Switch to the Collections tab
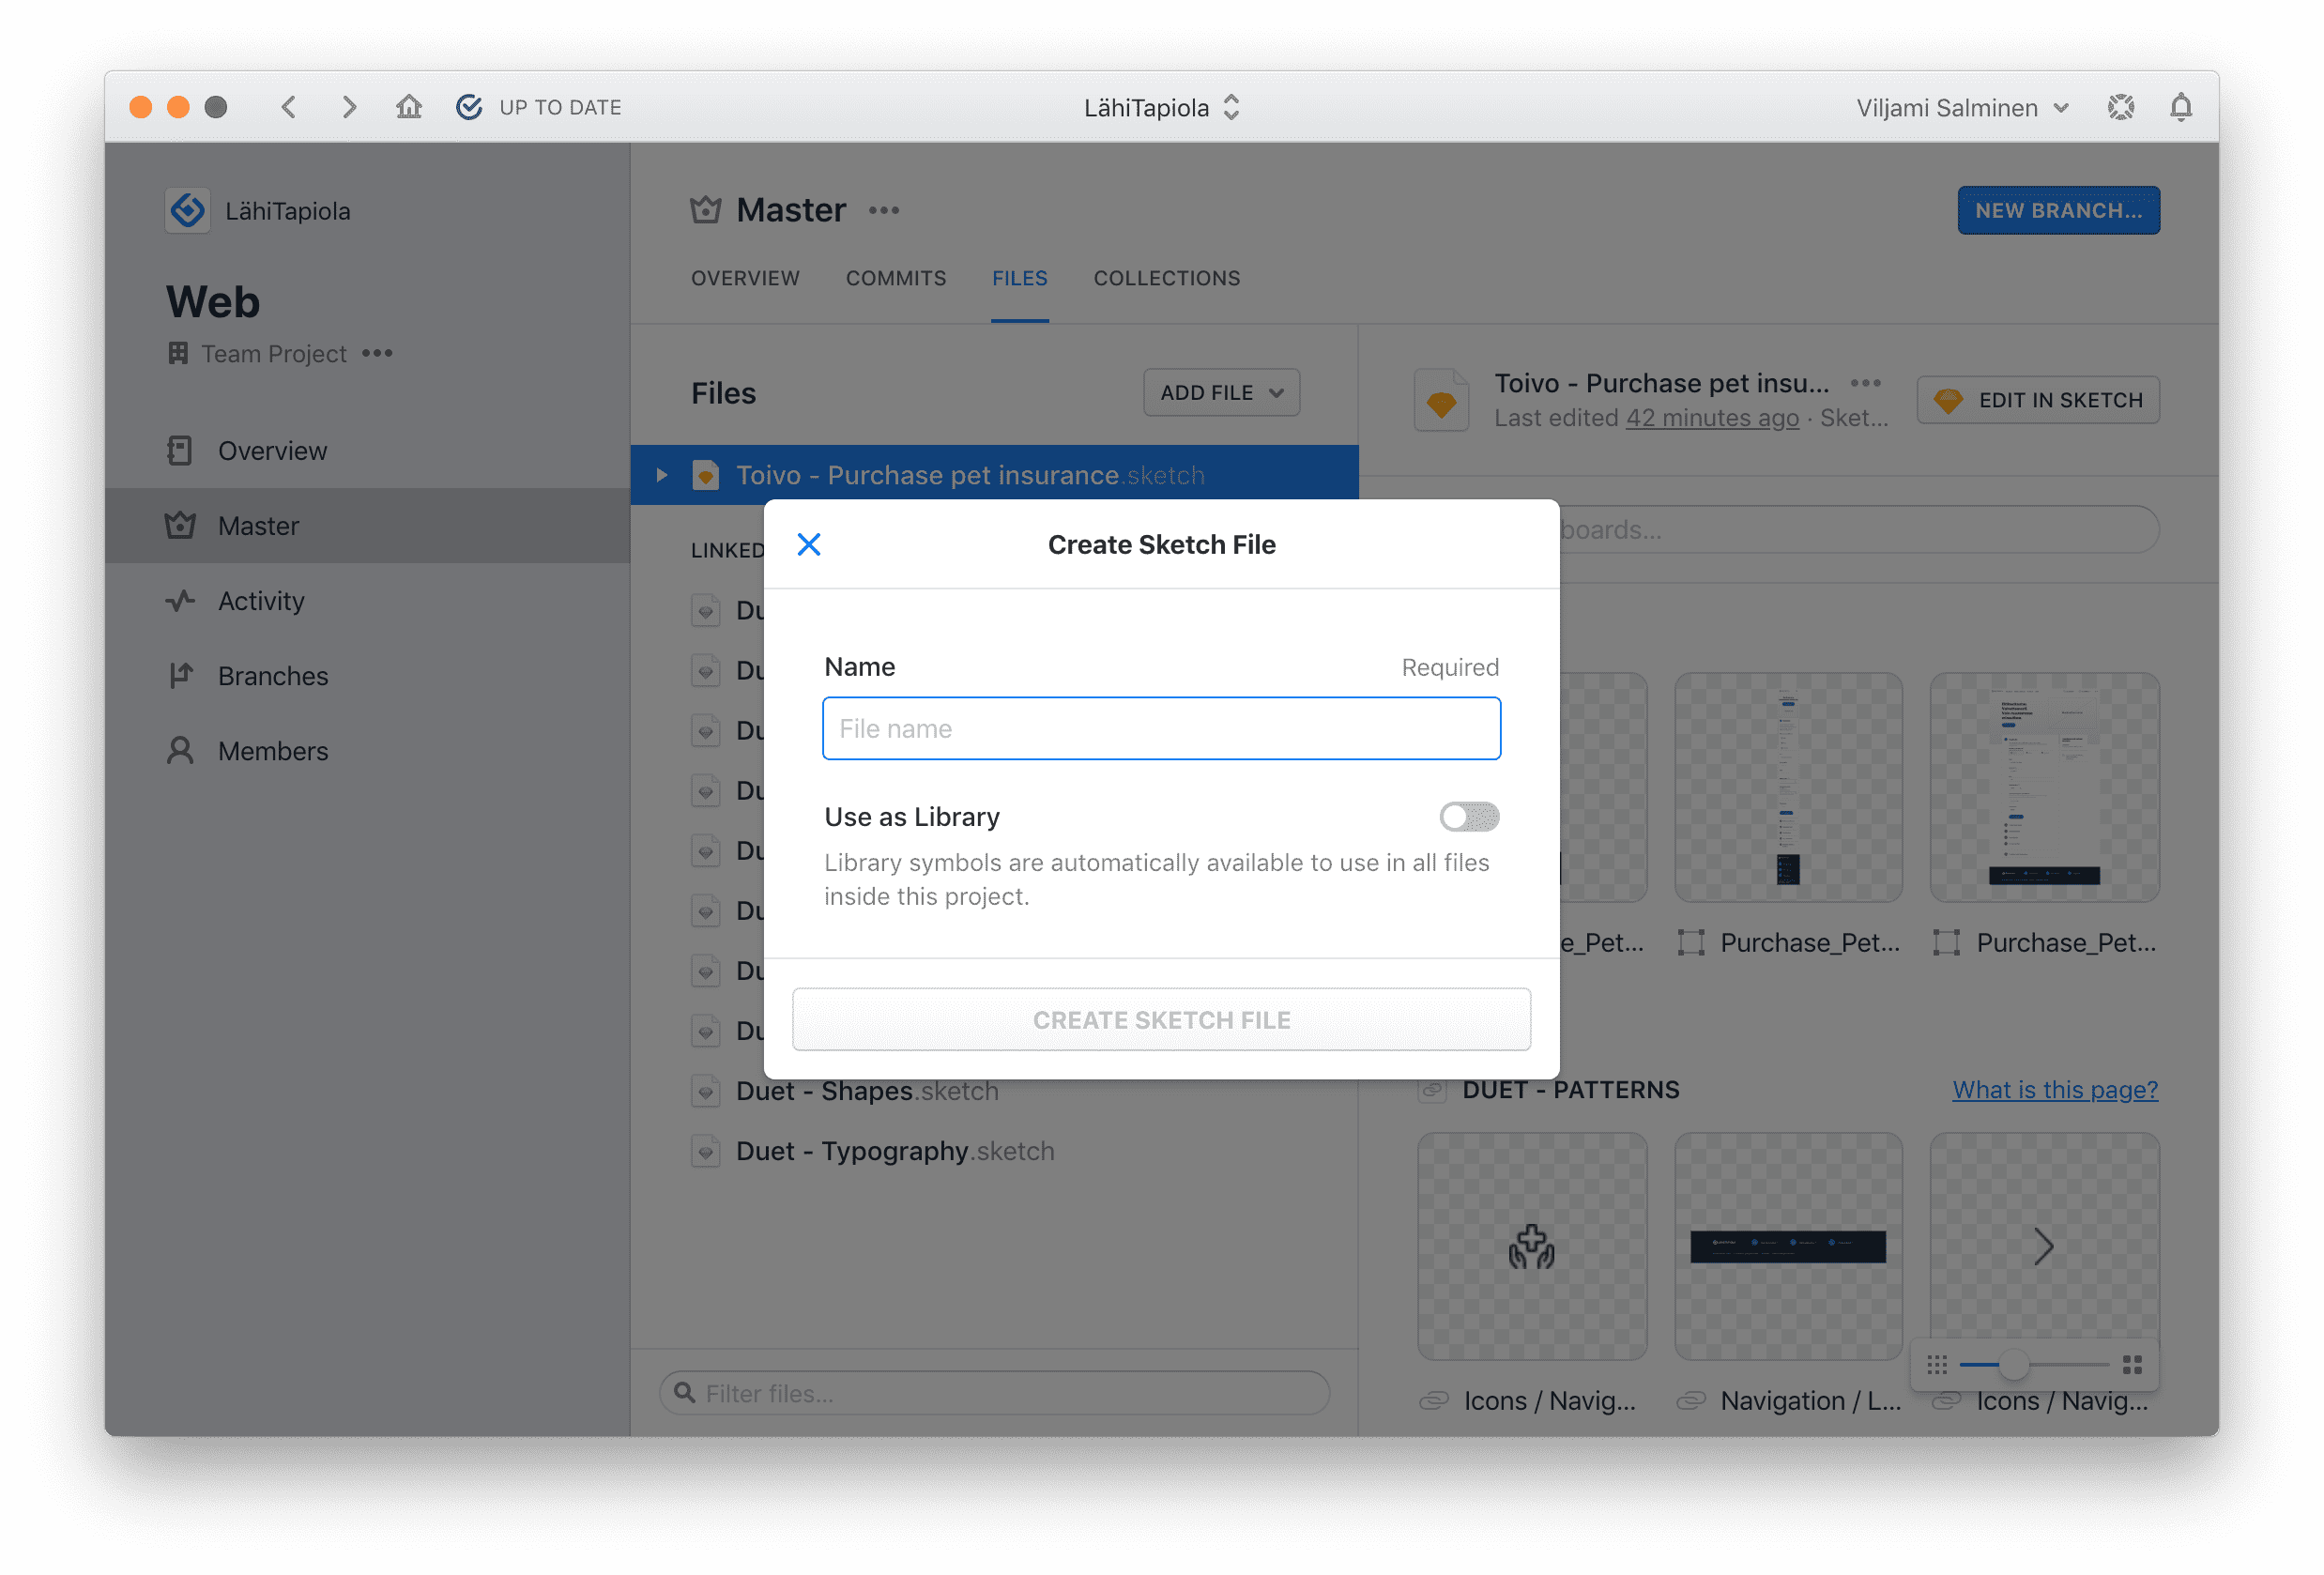This screenshot has height=1575, width=2324. click(x=1166, y=278)
